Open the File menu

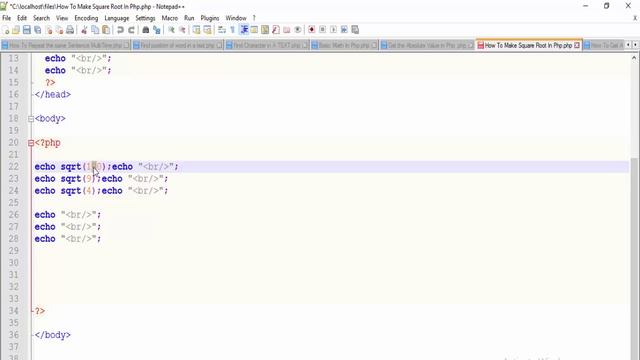pyautogui.click(x=7, y=18)
